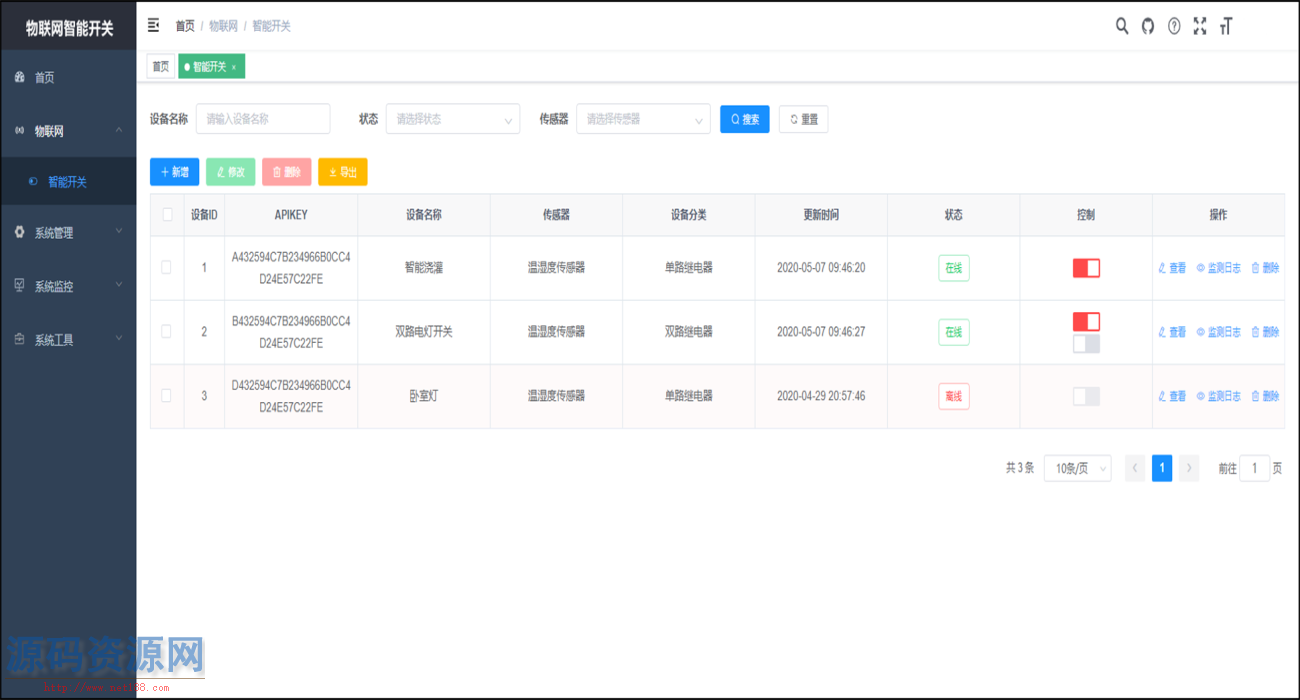Click the 首页 home icon in sidebar

point(20,77)
